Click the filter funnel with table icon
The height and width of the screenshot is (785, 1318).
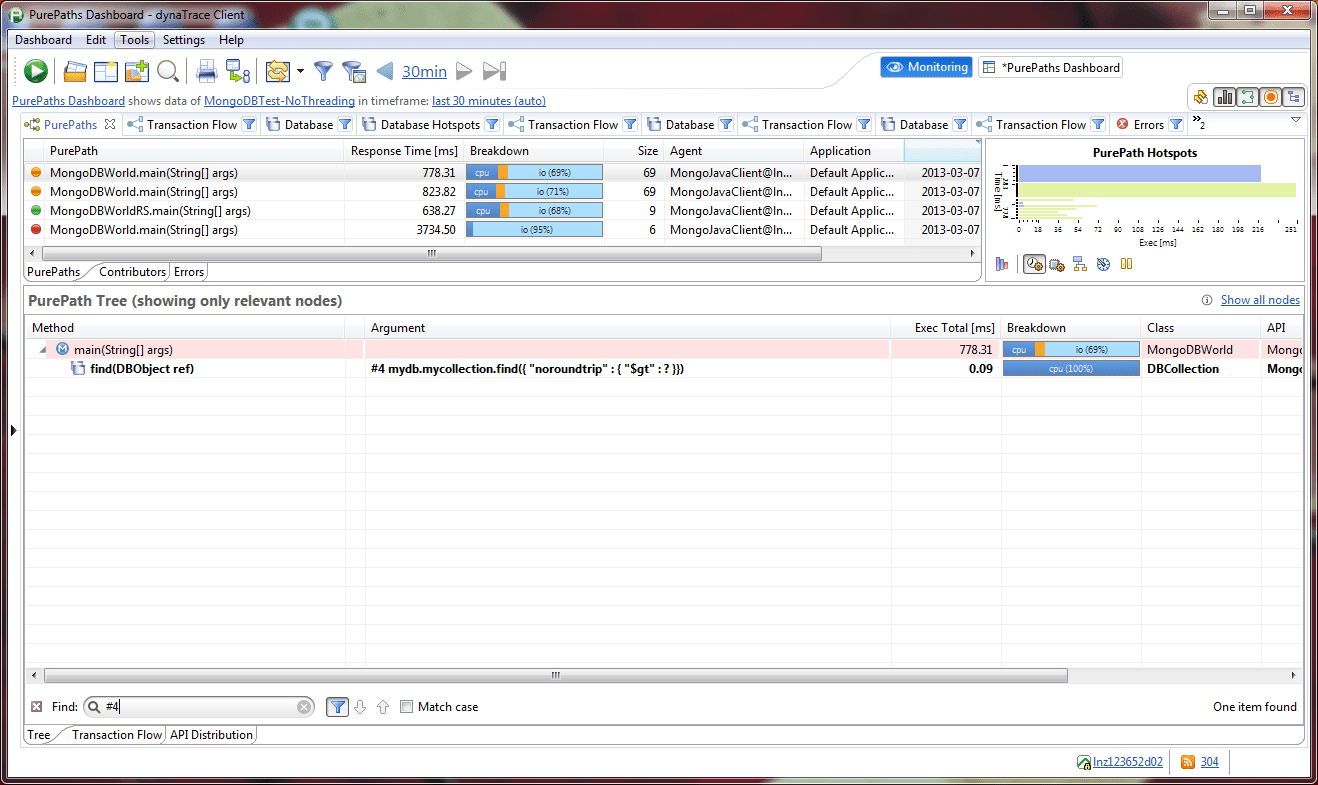point(353,71)
